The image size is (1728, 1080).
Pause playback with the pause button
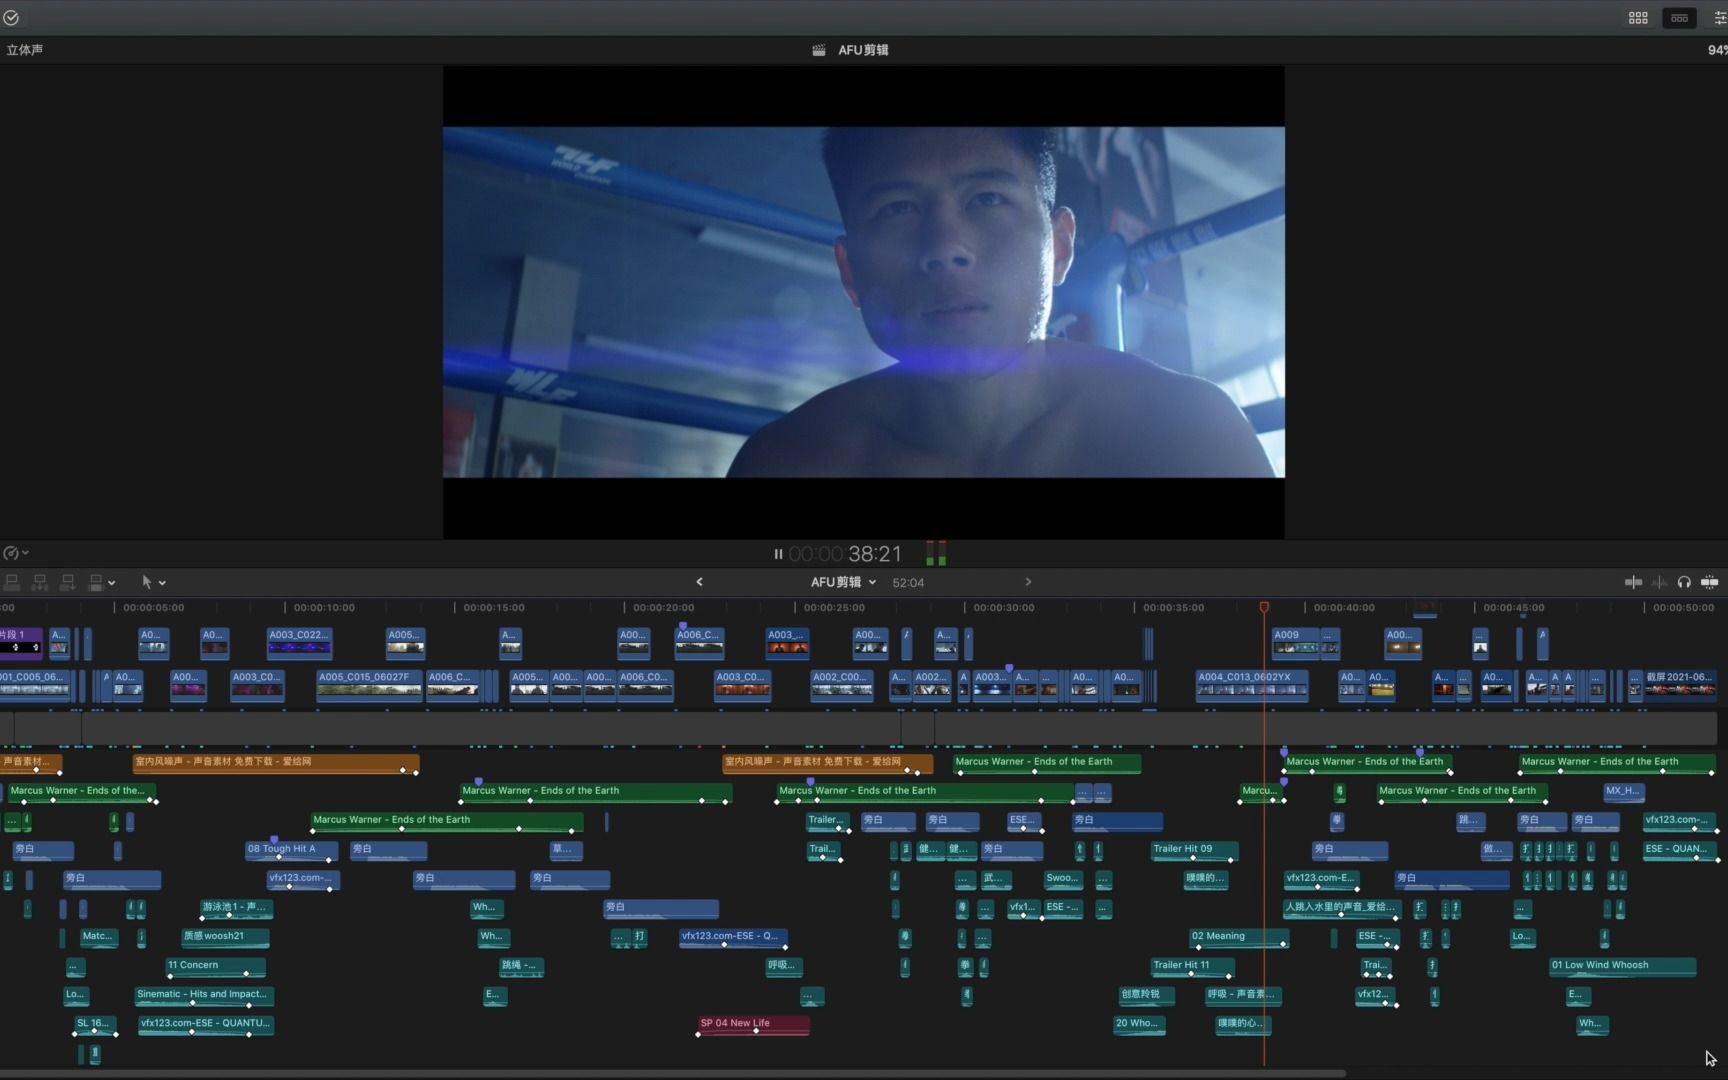click(778, 554)
